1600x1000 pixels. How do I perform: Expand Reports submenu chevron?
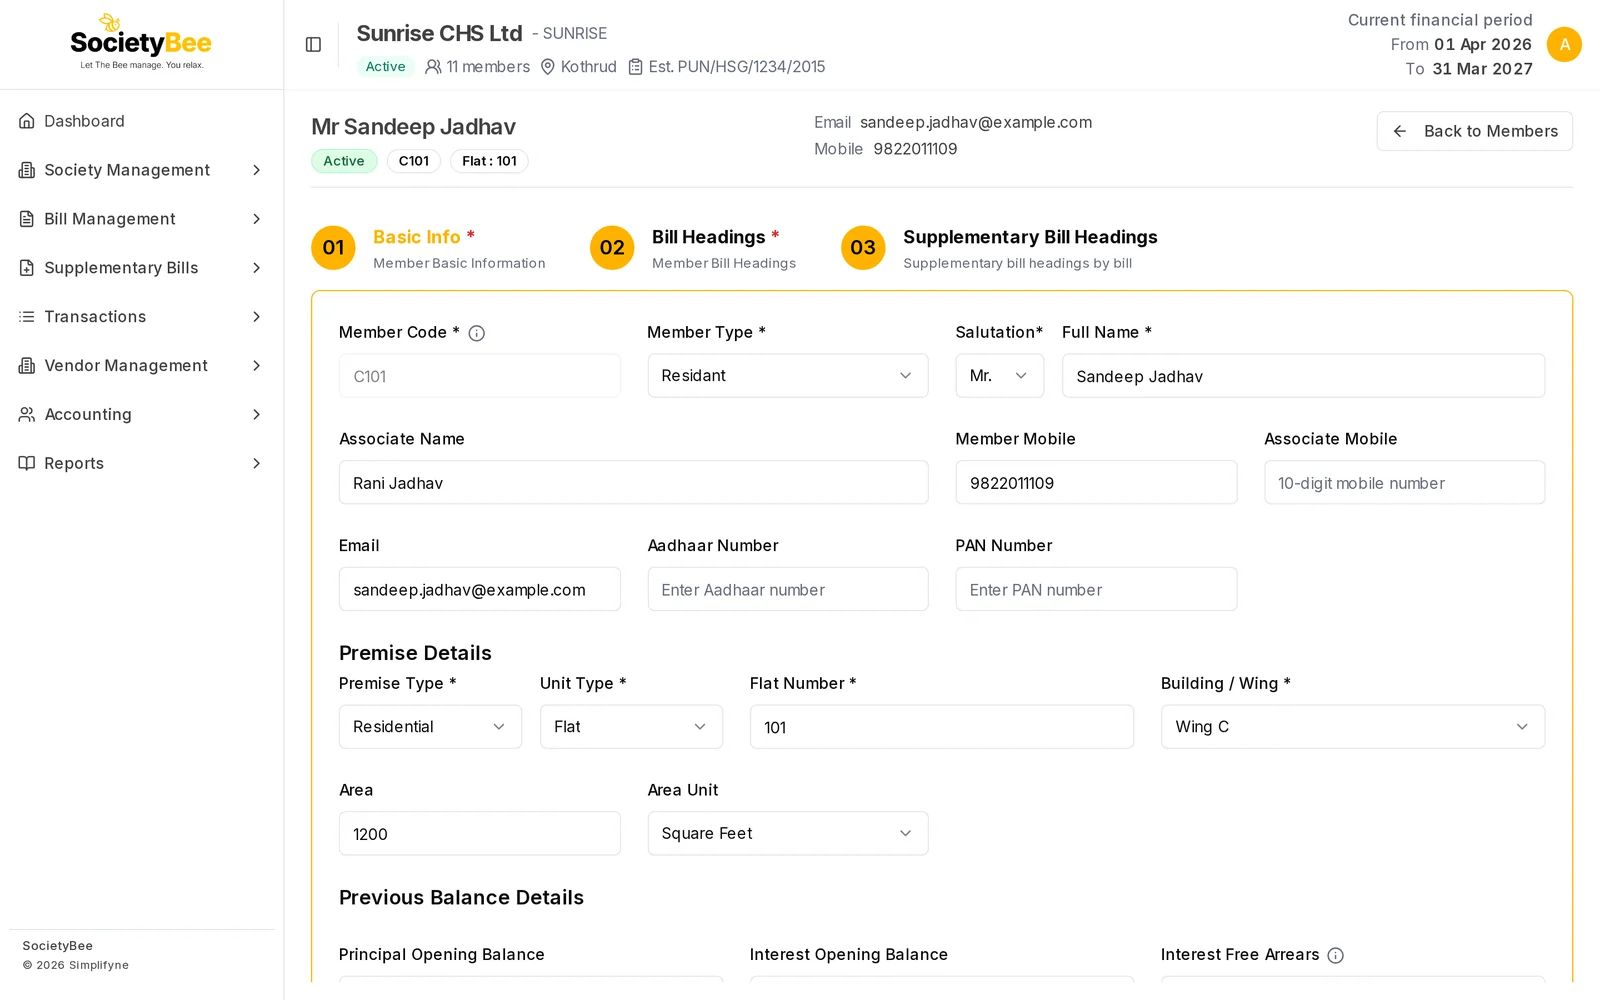[x=257, y=463]
